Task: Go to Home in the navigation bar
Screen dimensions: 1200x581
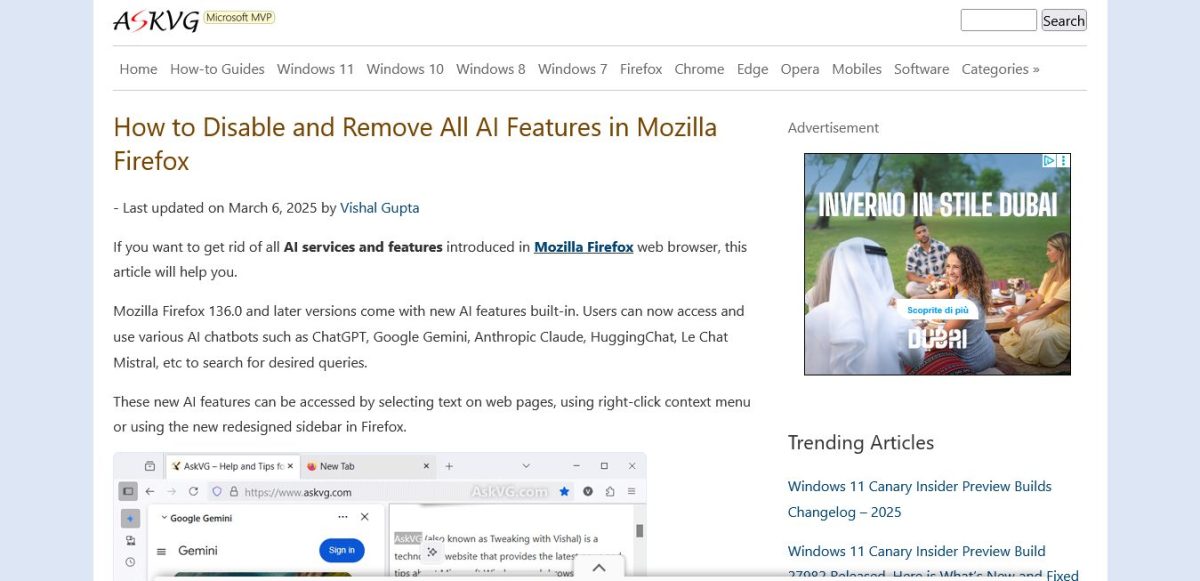Action: (x=138, y=69)
